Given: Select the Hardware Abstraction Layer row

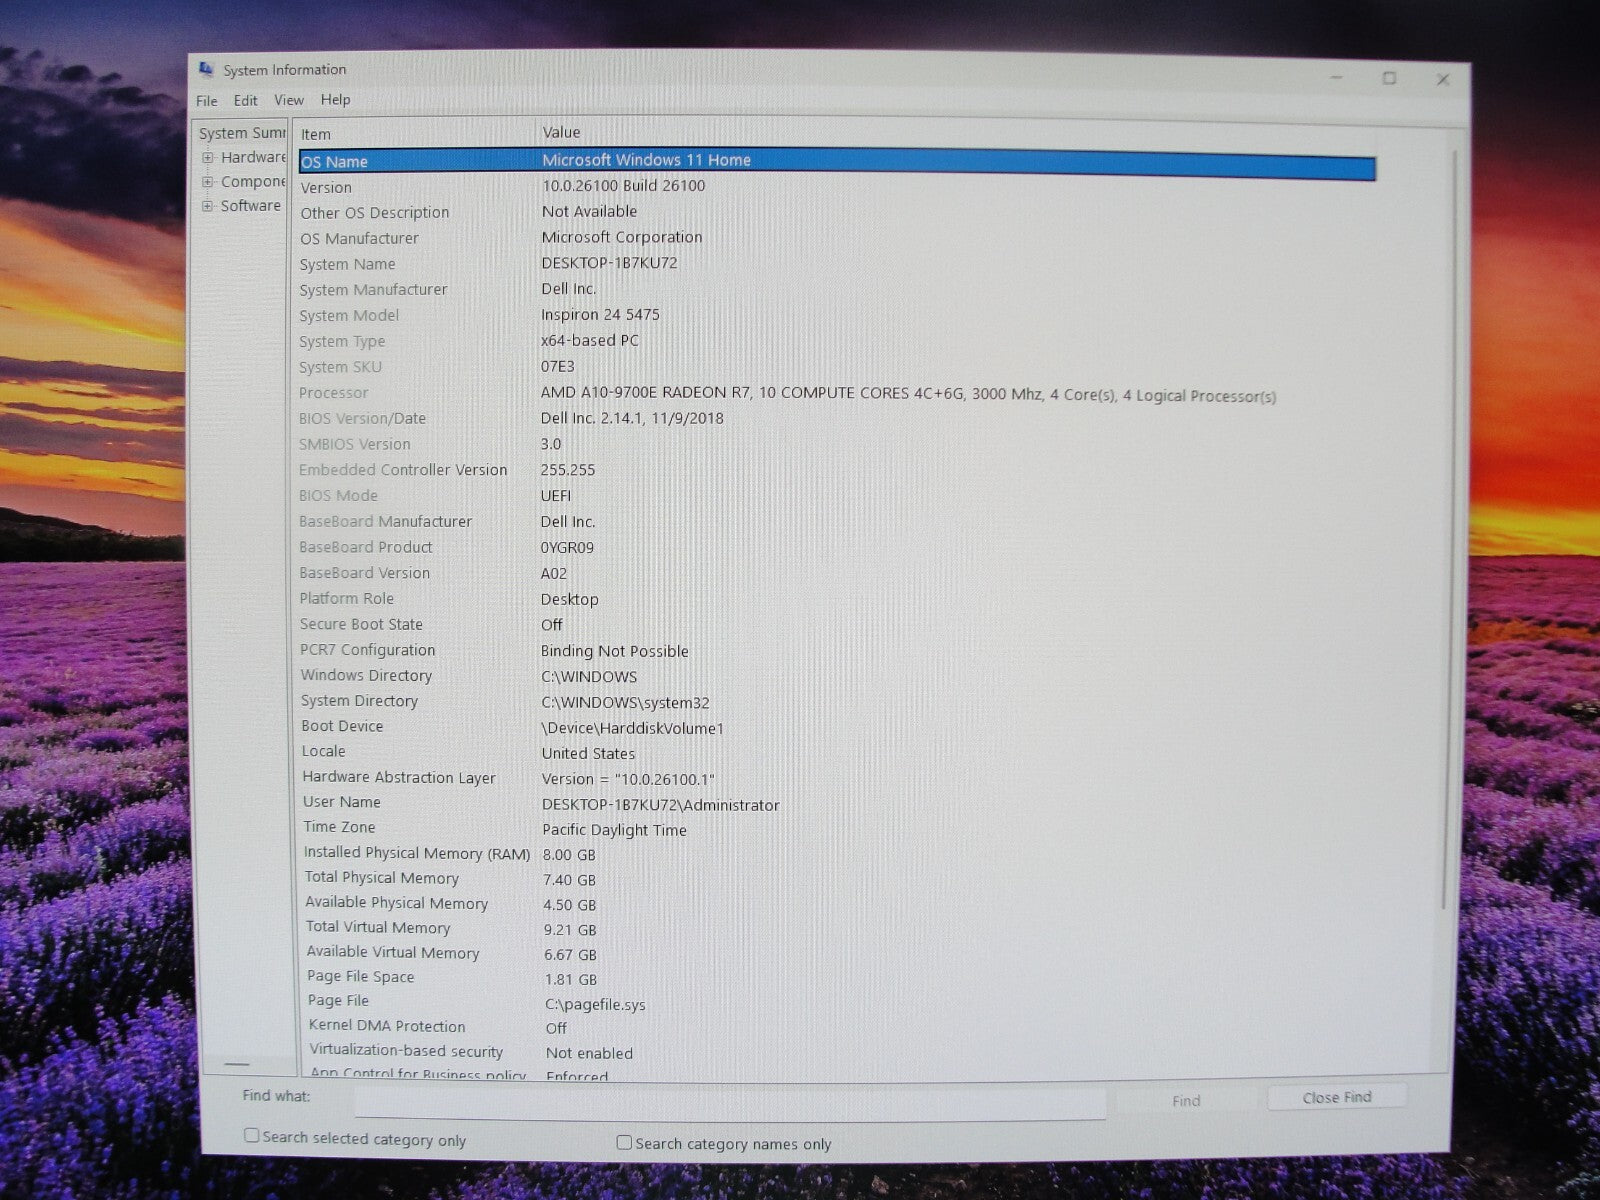Looking at the screenshot, I should pos(837,778).
